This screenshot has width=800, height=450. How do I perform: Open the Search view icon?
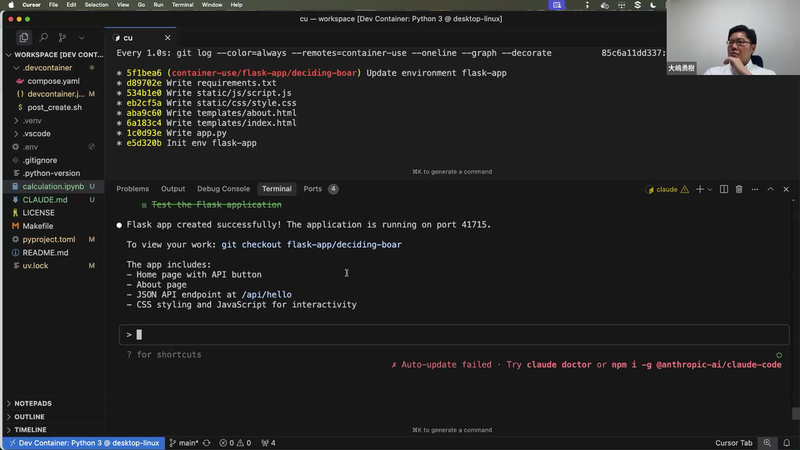[x=44, y=38]
